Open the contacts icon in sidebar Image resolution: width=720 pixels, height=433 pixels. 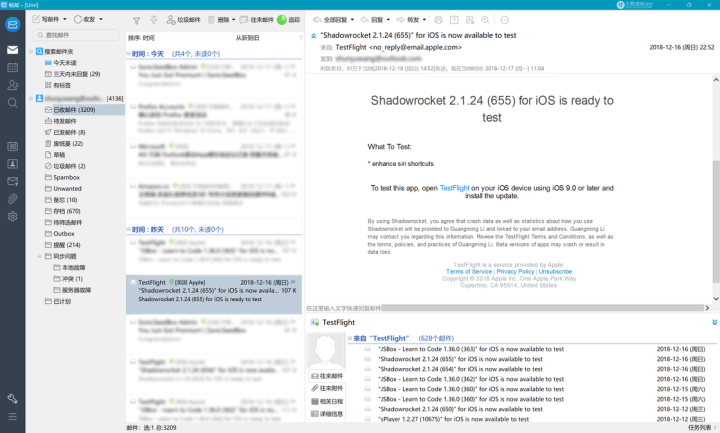pos(12,85)
